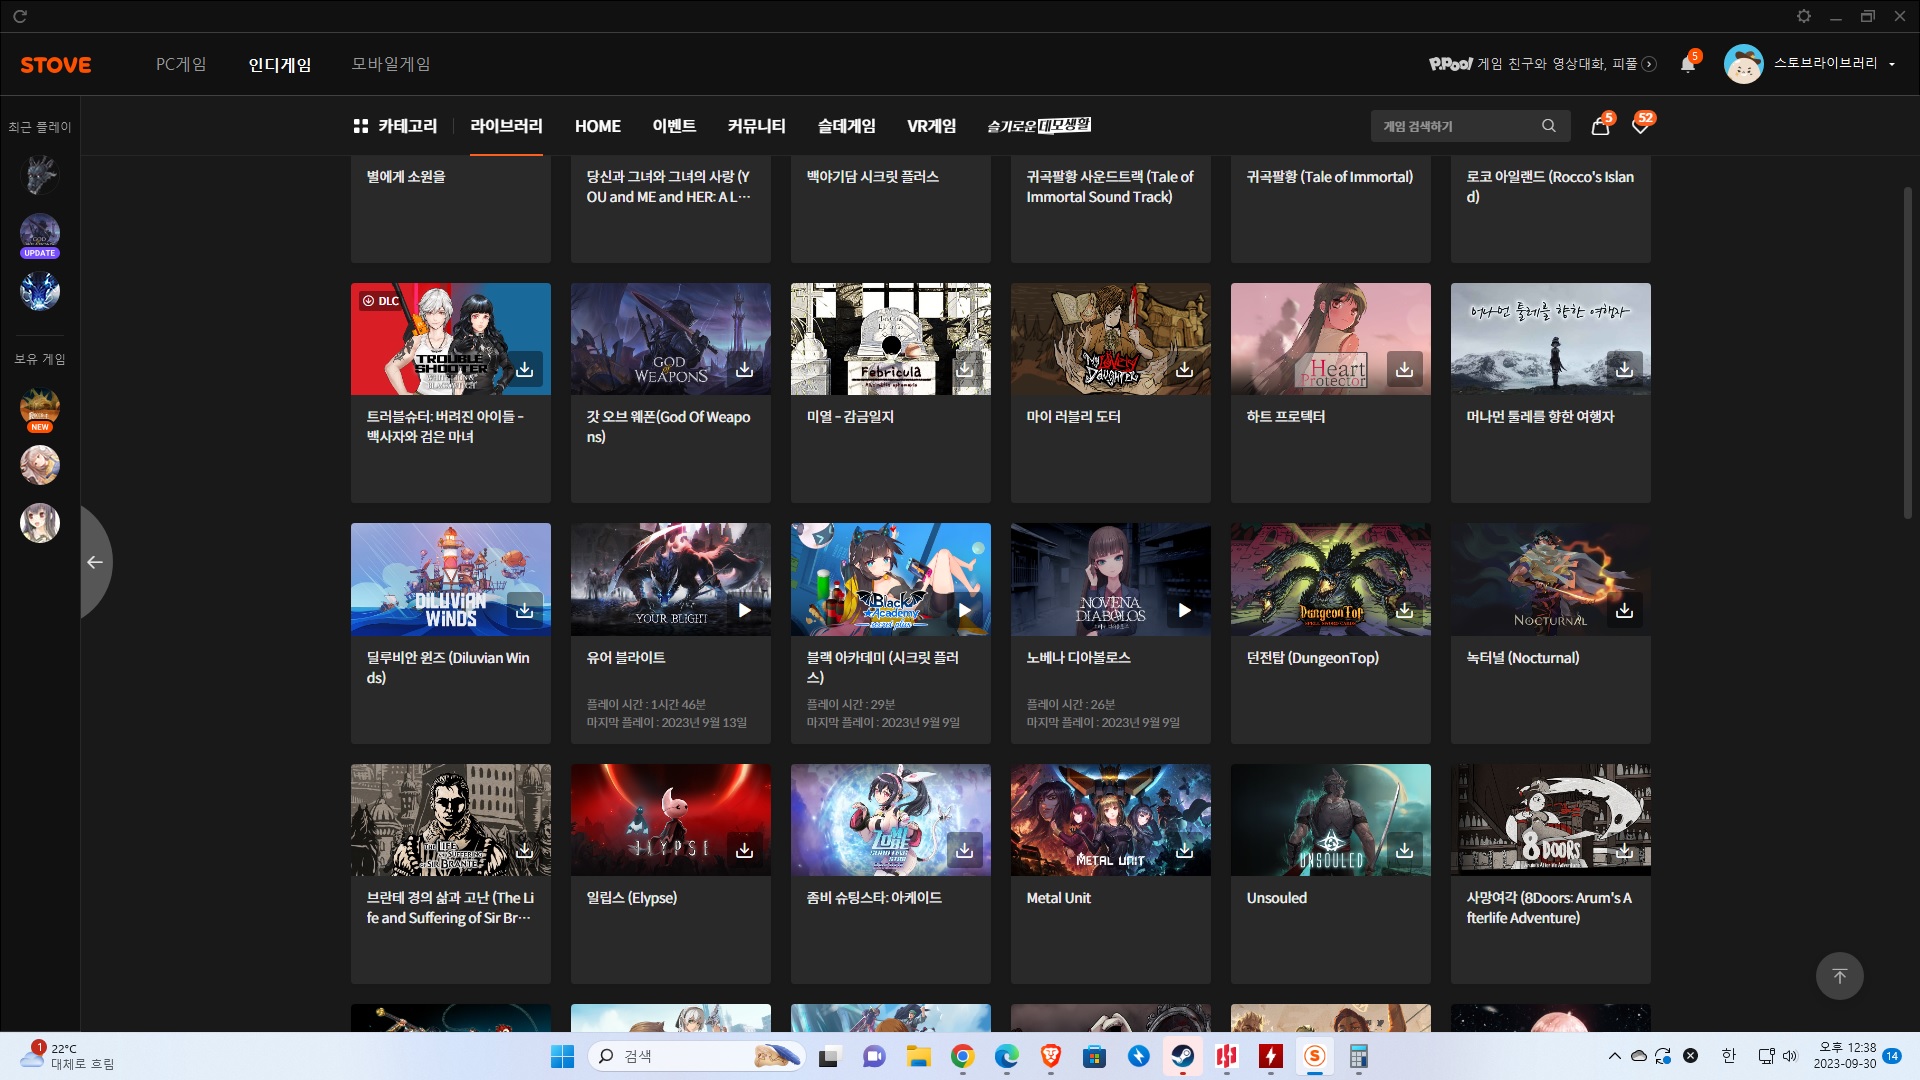
Task: Open 백야기담 시크릿 플러스 title
Action: 873,177
